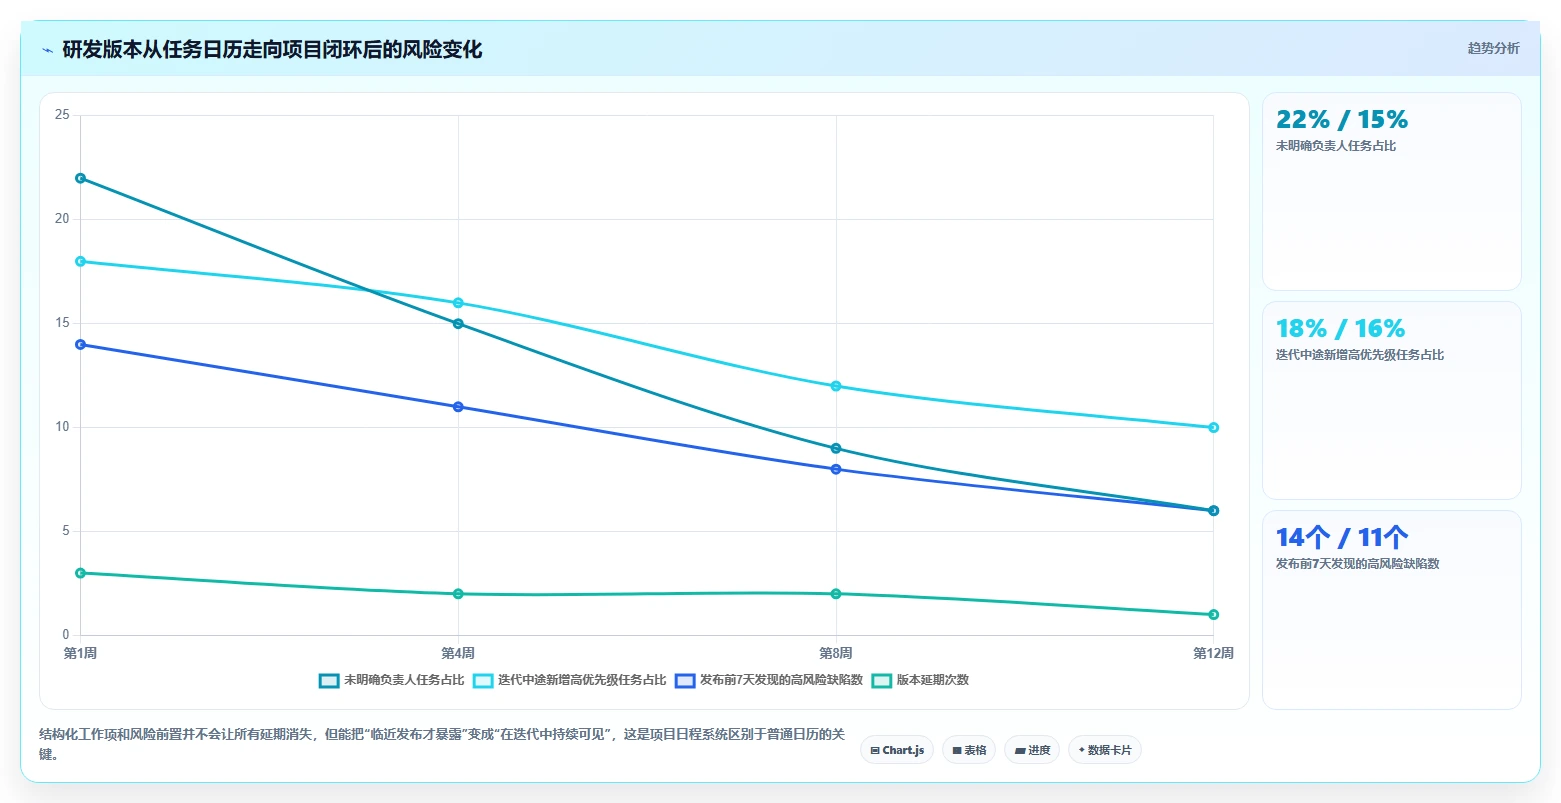Click the 15 y-axis tick label
1561x803 pixels.
tap(62, 323)
